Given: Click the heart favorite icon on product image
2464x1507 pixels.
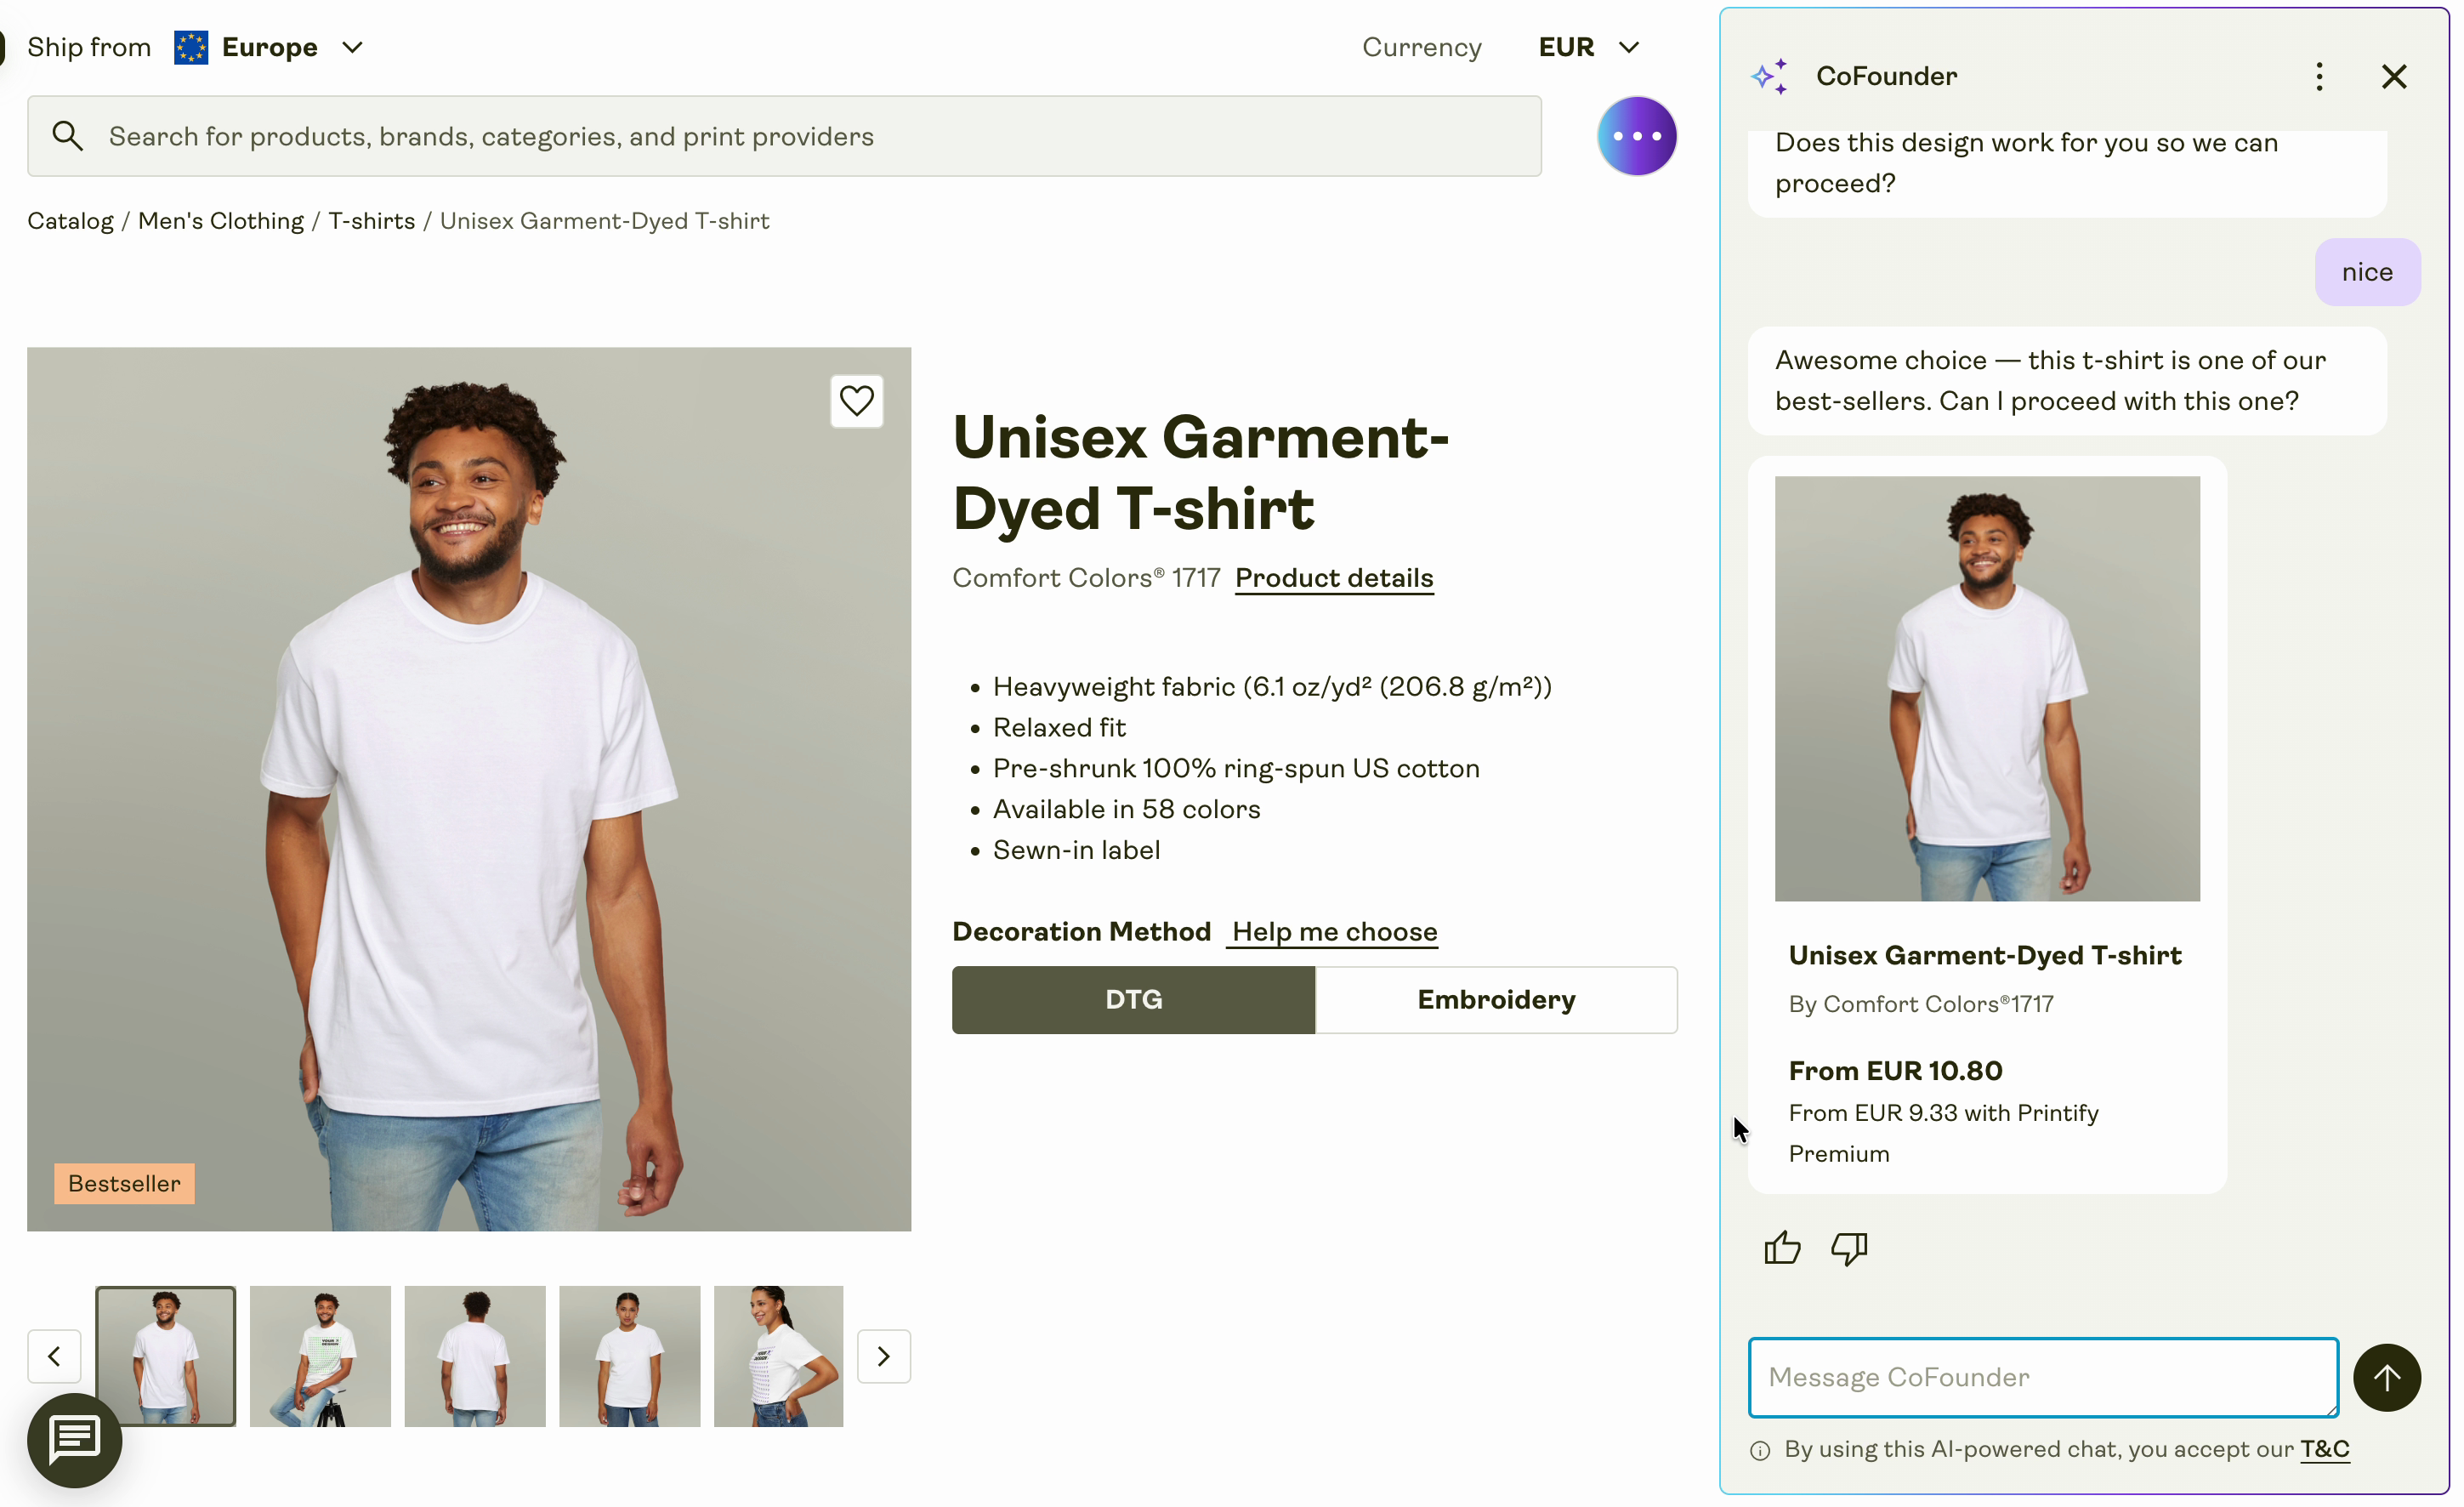Looking at the screenshot, I should click(x=856, y=401).
